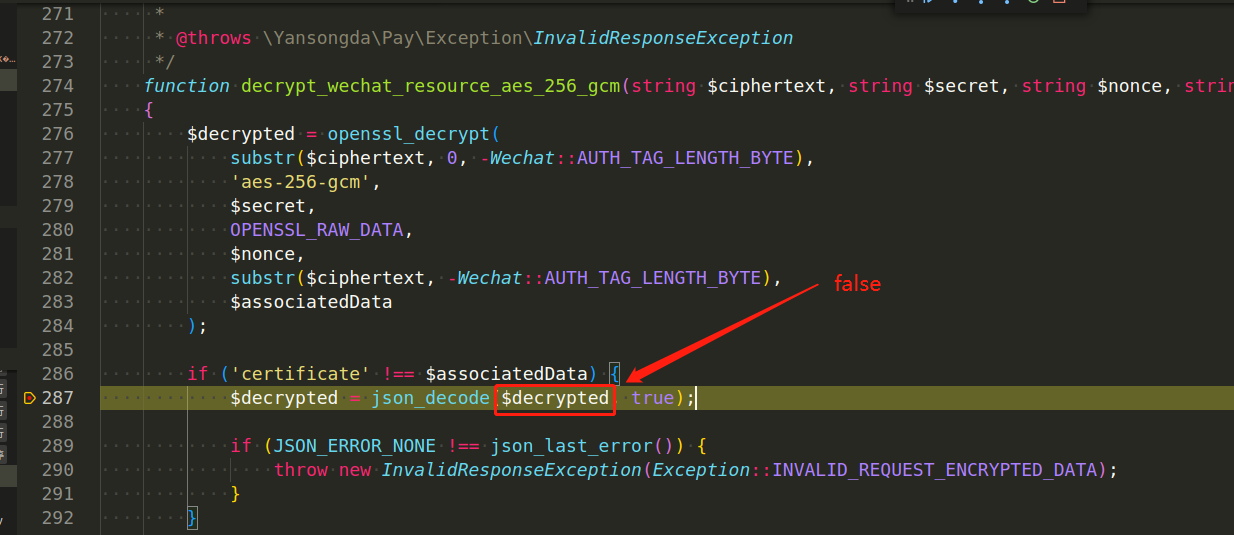The image size is (1234, 535).
Task: Click the openssl_decrypt call on line 276
Action: pos(410,134)
